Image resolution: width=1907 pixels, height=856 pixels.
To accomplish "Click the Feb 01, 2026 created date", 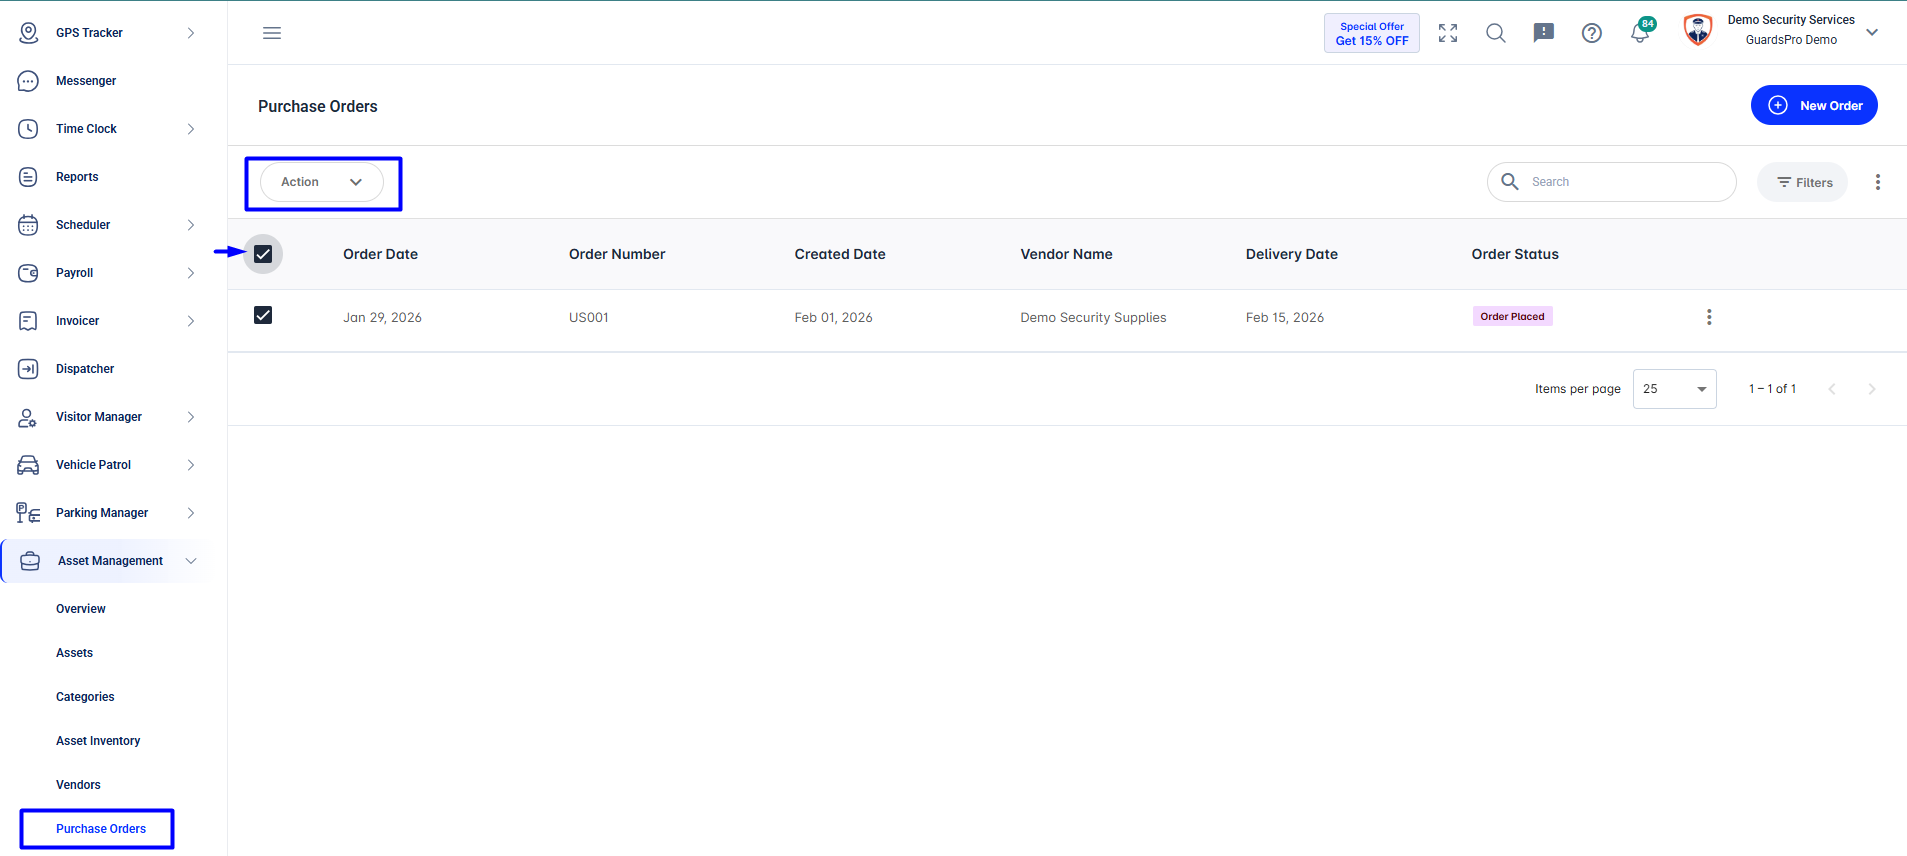I will (834, 317).
